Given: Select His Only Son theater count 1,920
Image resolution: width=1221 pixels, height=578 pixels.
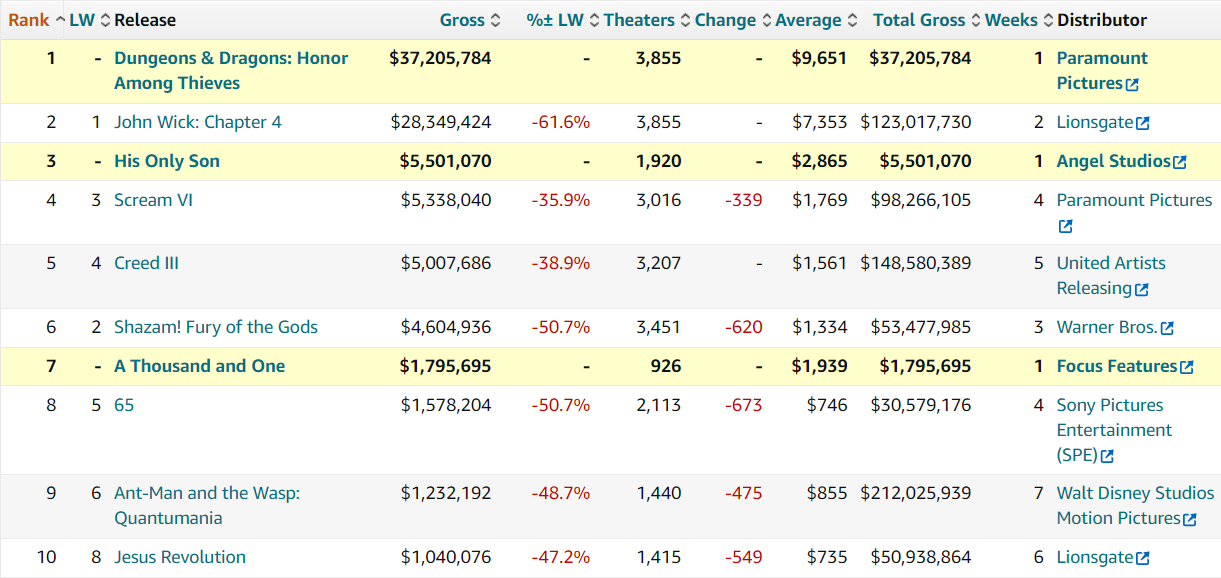Looking at the screenshot, I should click(x=659, y=161).
